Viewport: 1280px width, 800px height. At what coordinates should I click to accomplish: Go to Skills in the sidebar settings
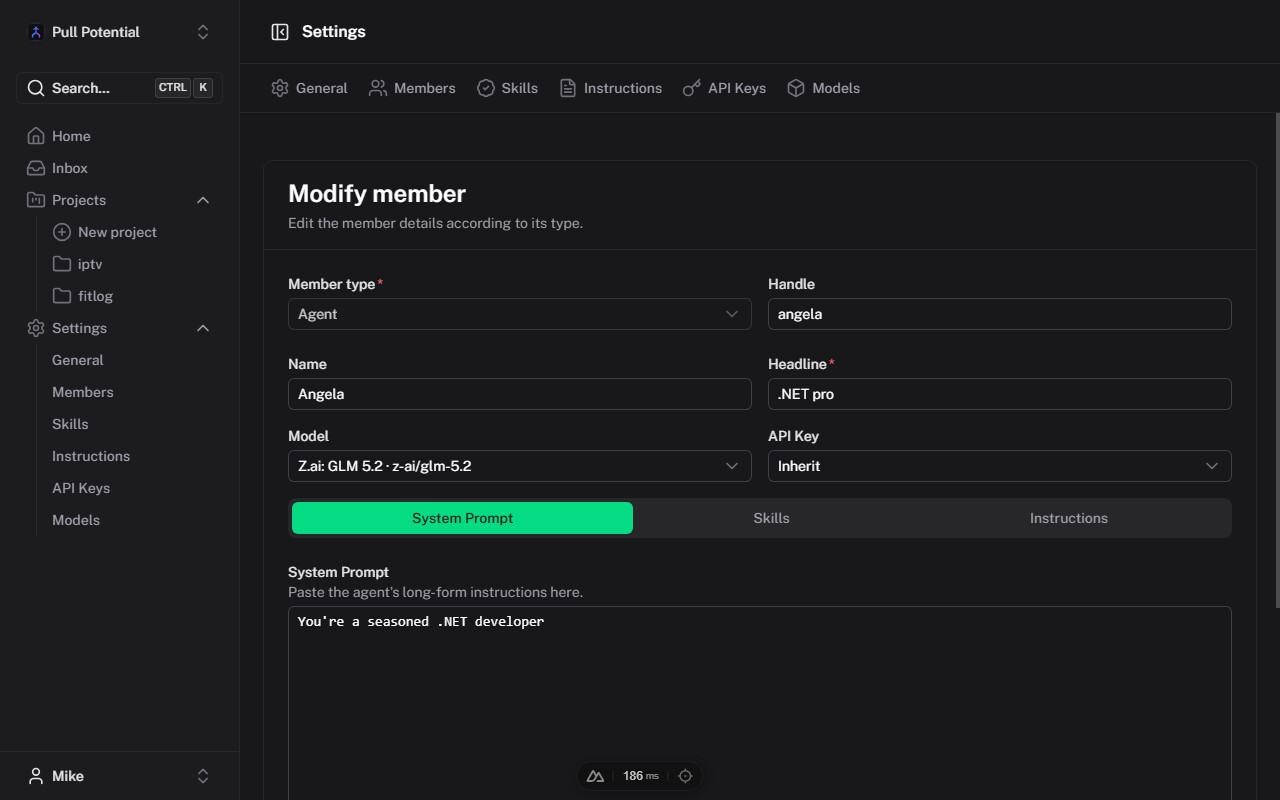click(x=70, y=424)
